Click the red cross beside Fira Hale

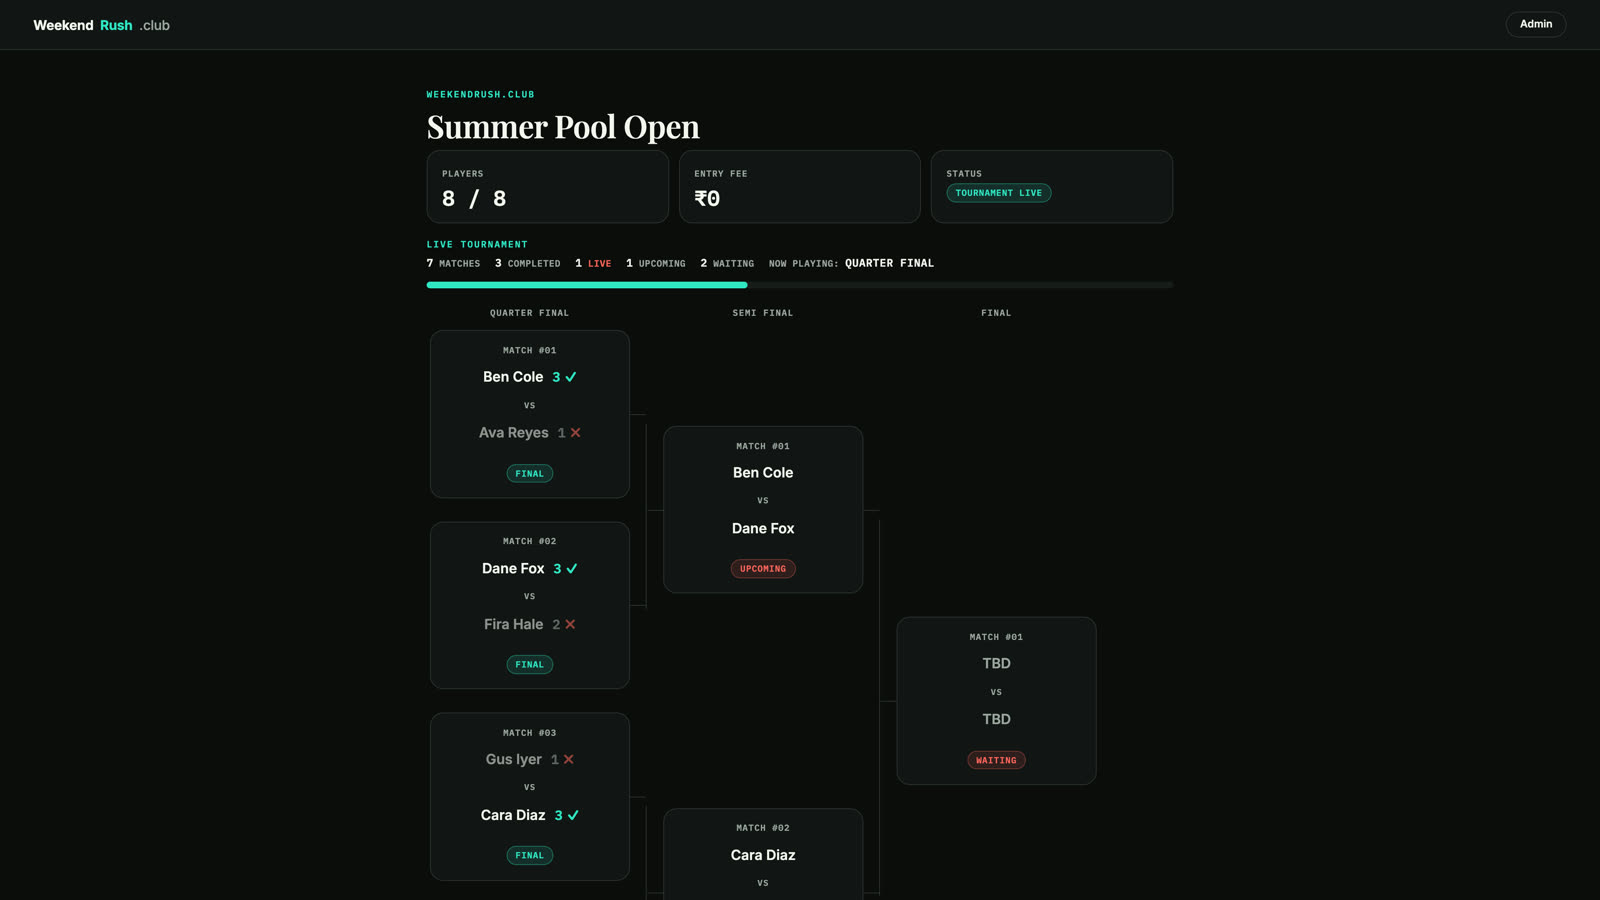570,624
